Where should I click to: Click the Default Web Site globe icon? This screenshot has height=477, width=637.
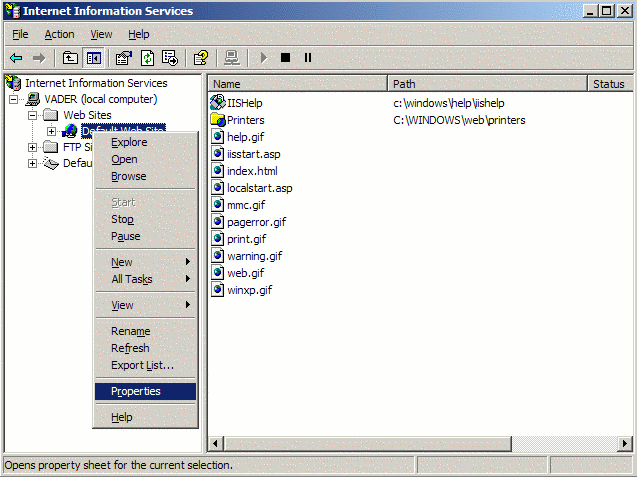(70, 131)
